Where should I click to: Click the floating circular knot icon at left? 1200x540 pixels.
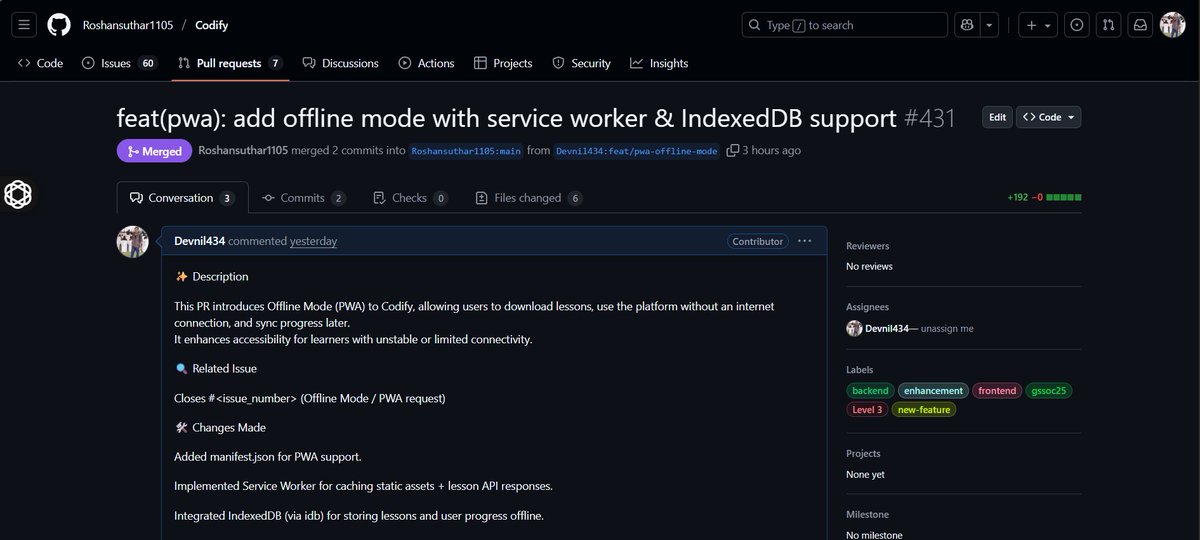[x=17, y=194]
